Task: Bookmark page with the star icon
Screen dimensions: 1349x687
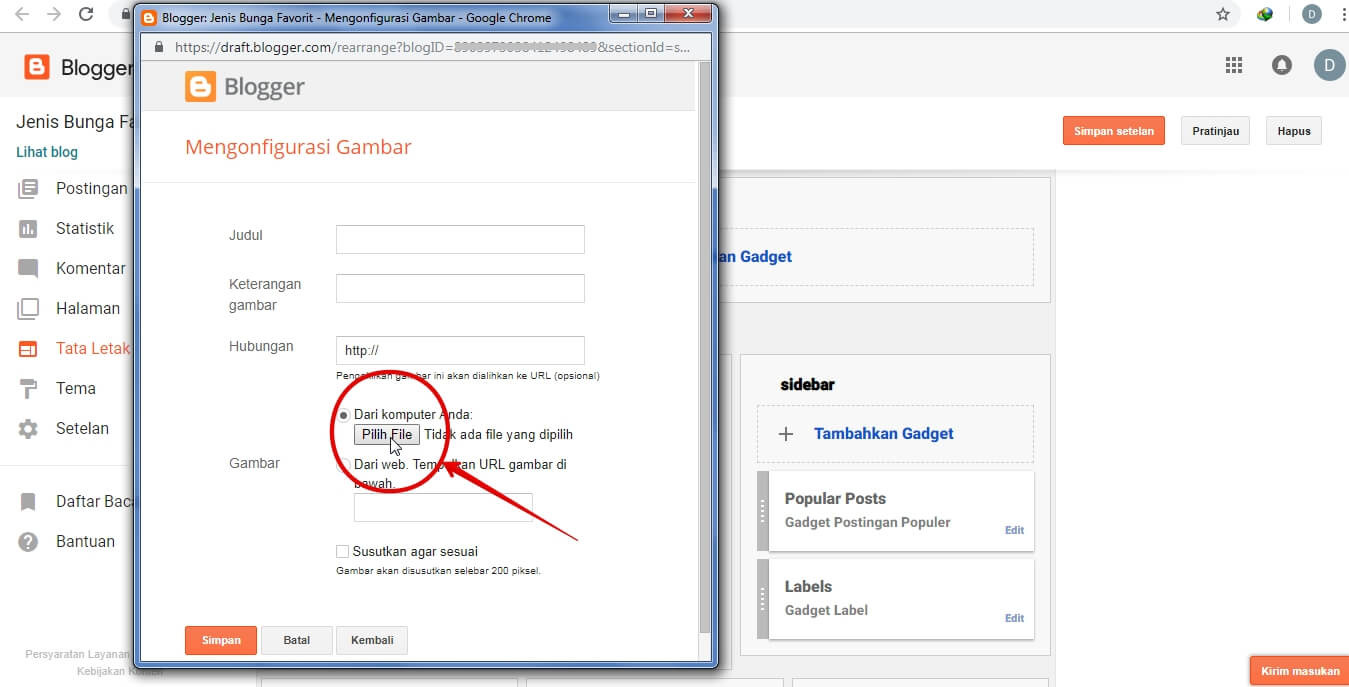Action: pyautogui.click(x=1223, y=14)
